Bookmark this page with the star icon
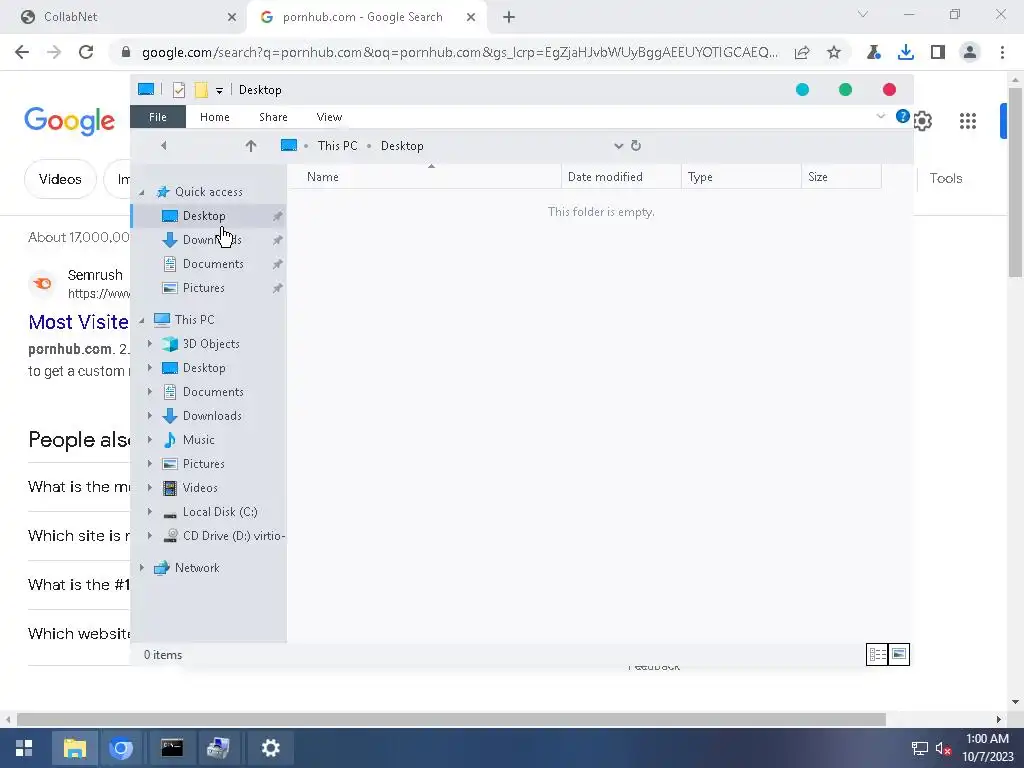 tap(834, 52)
